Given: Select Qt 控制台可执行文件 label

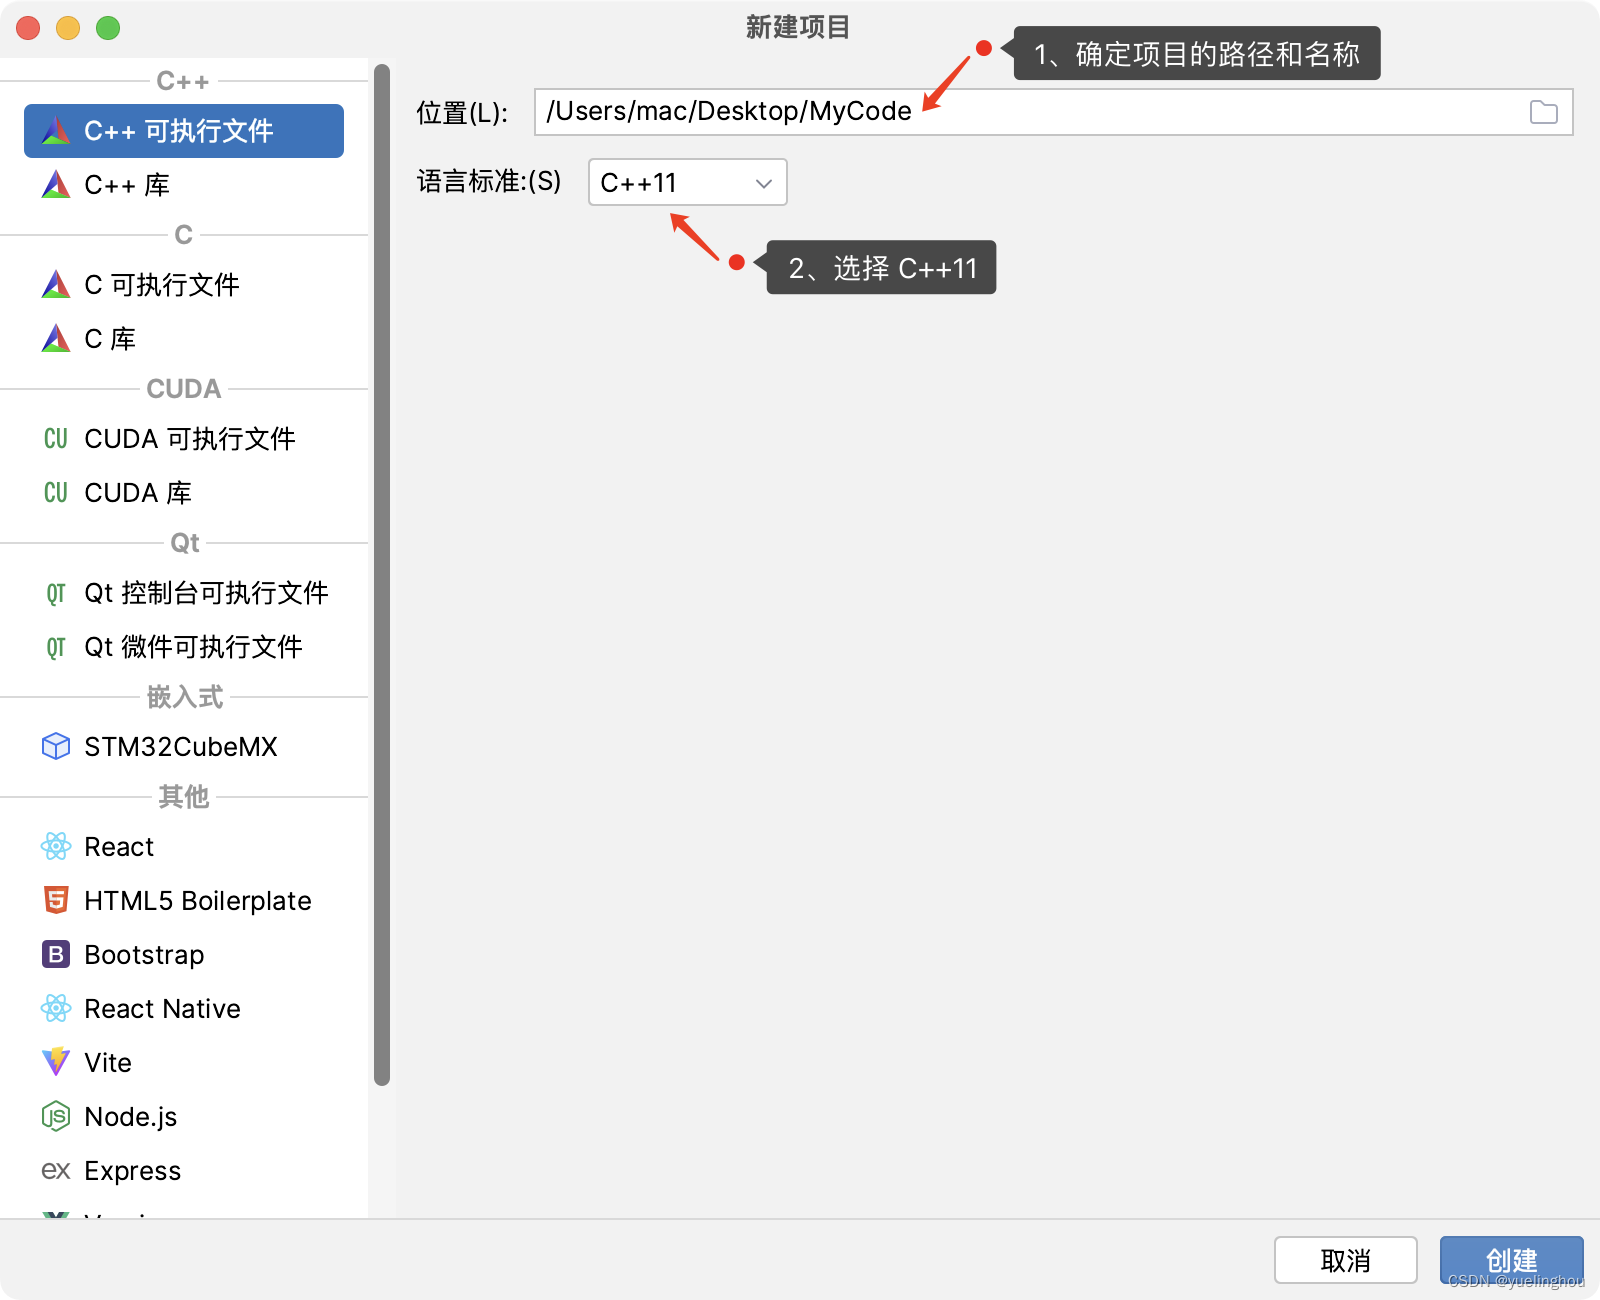Looking at the screenshot, I should coord(206,593).
